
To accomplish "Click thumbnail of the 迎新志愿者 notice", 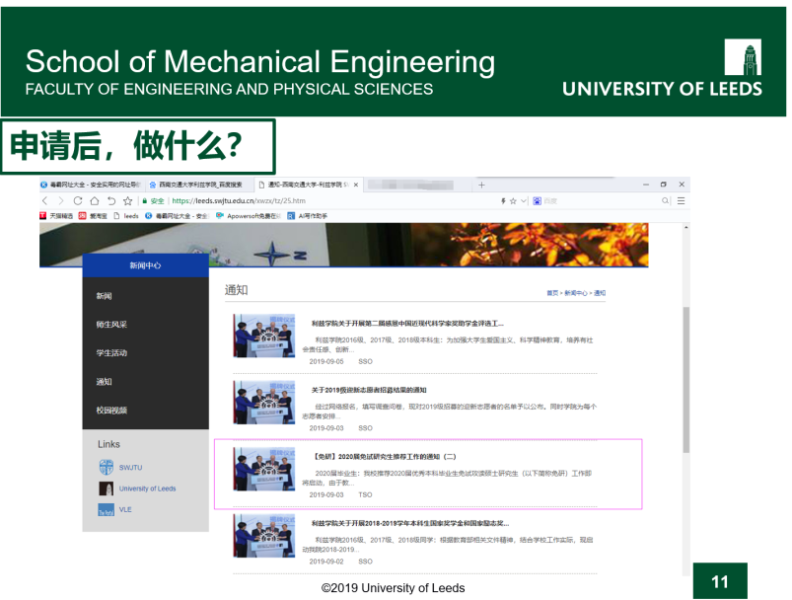I will [264, 403].
